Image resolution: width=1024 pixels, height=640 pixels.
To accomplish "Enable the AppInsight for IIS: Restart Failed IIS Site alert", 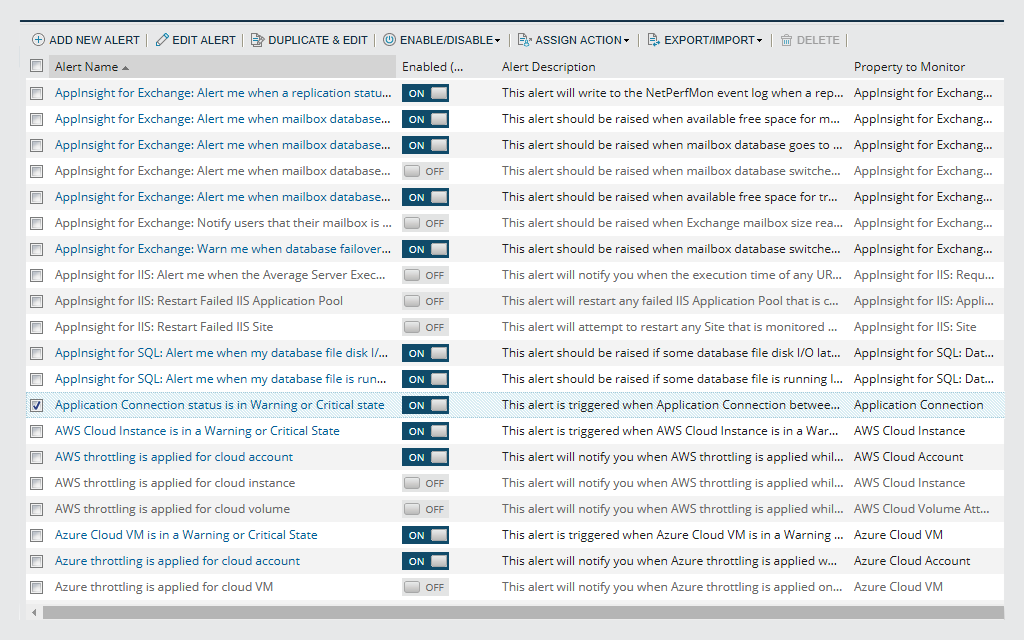I will pyautogui.click(x=425, y=327).
